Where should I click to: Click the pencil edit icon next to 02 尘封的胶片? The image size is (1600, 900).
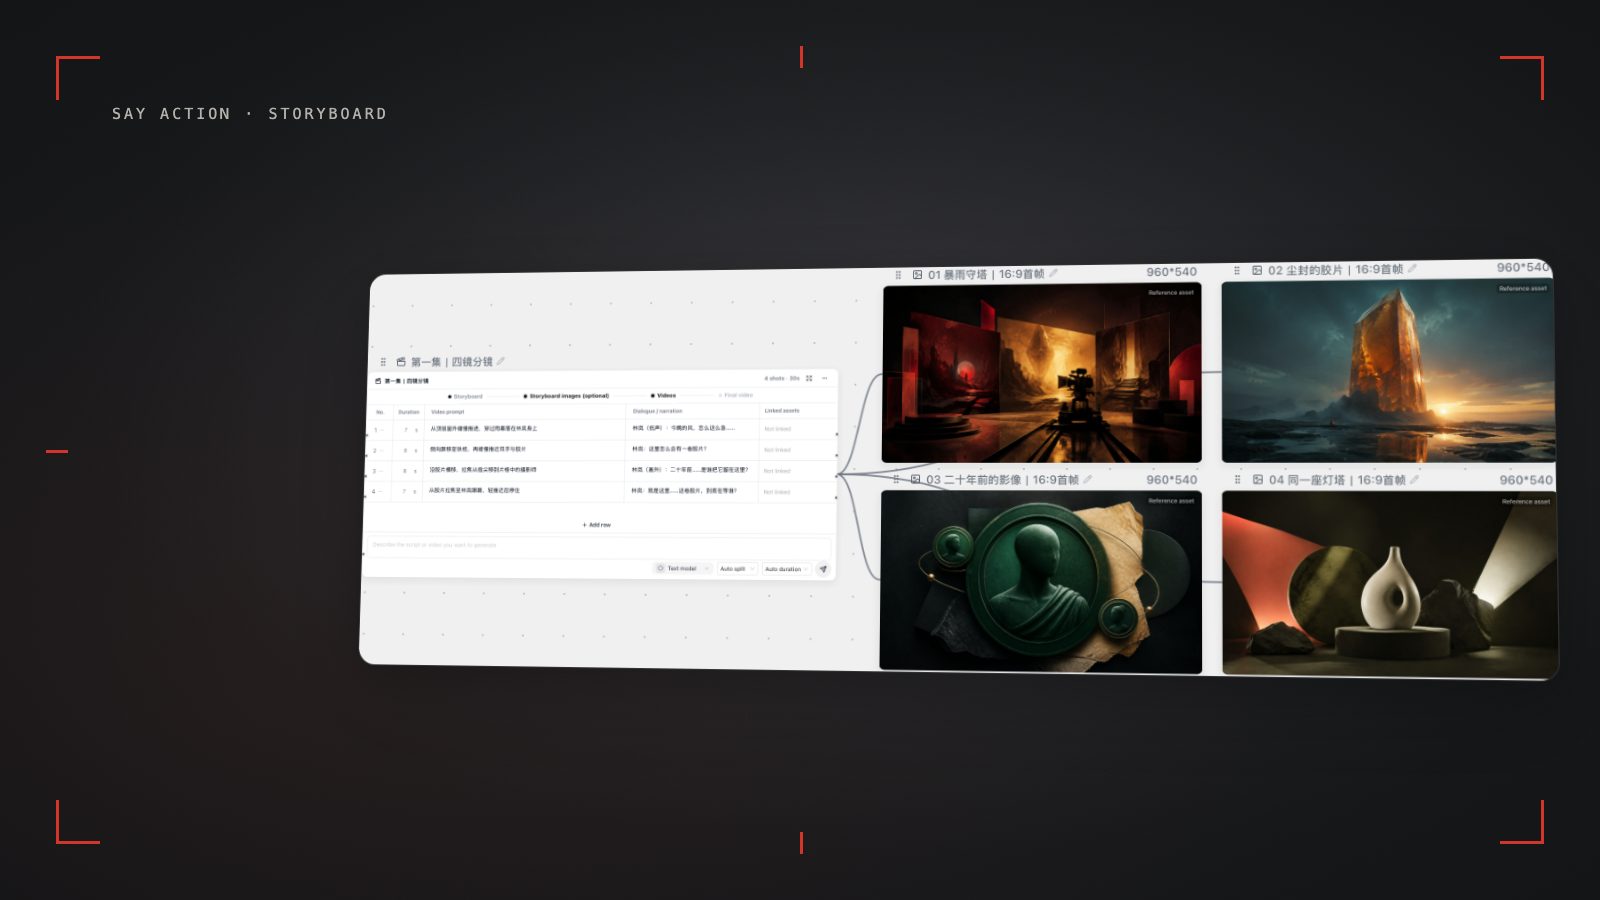click(1412, 268)
